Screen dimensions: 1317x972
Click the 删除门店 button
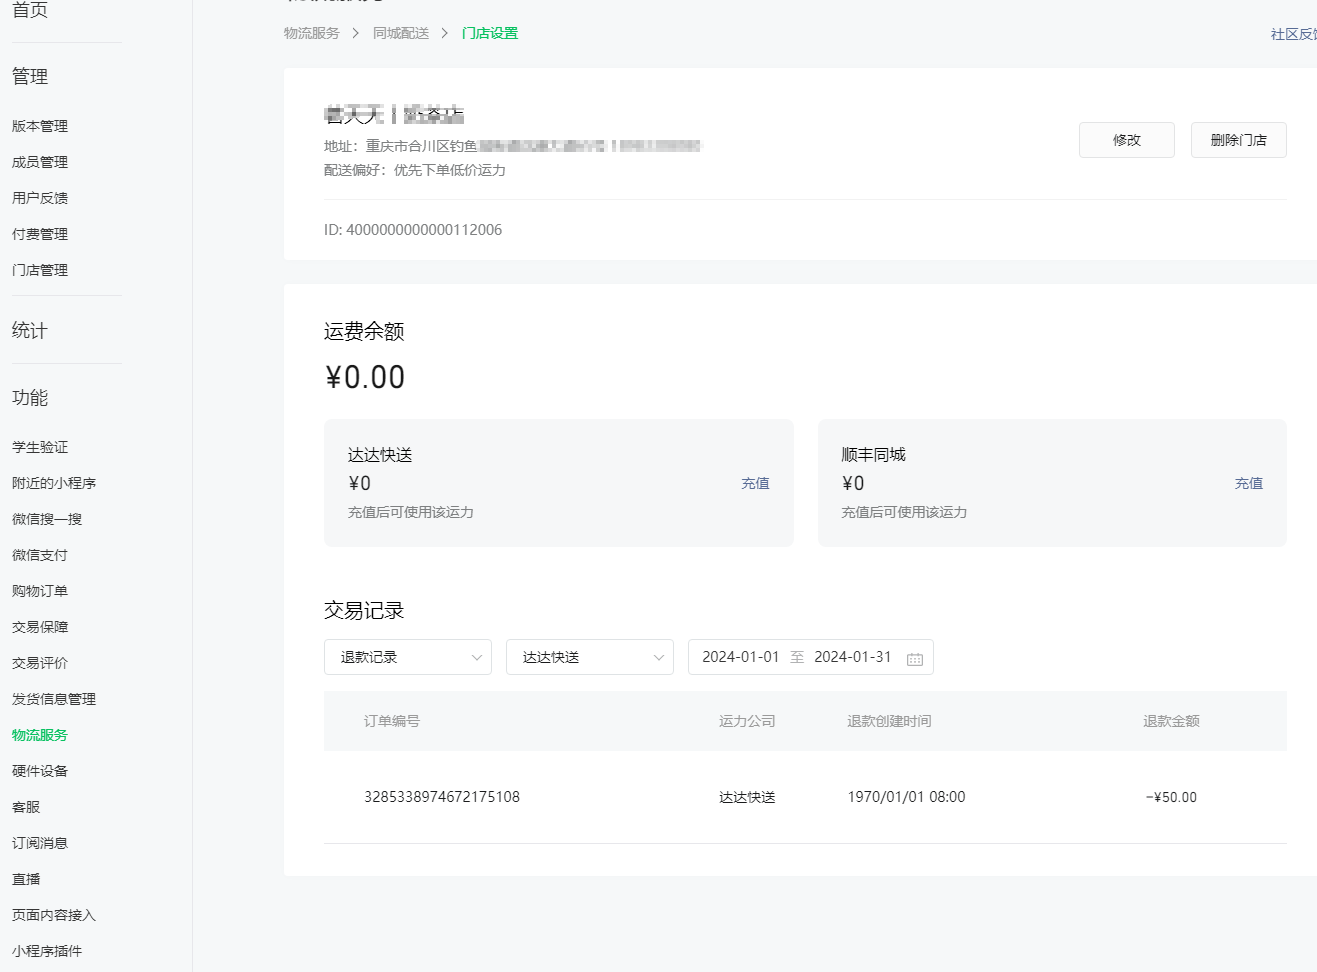point(1239,140)
